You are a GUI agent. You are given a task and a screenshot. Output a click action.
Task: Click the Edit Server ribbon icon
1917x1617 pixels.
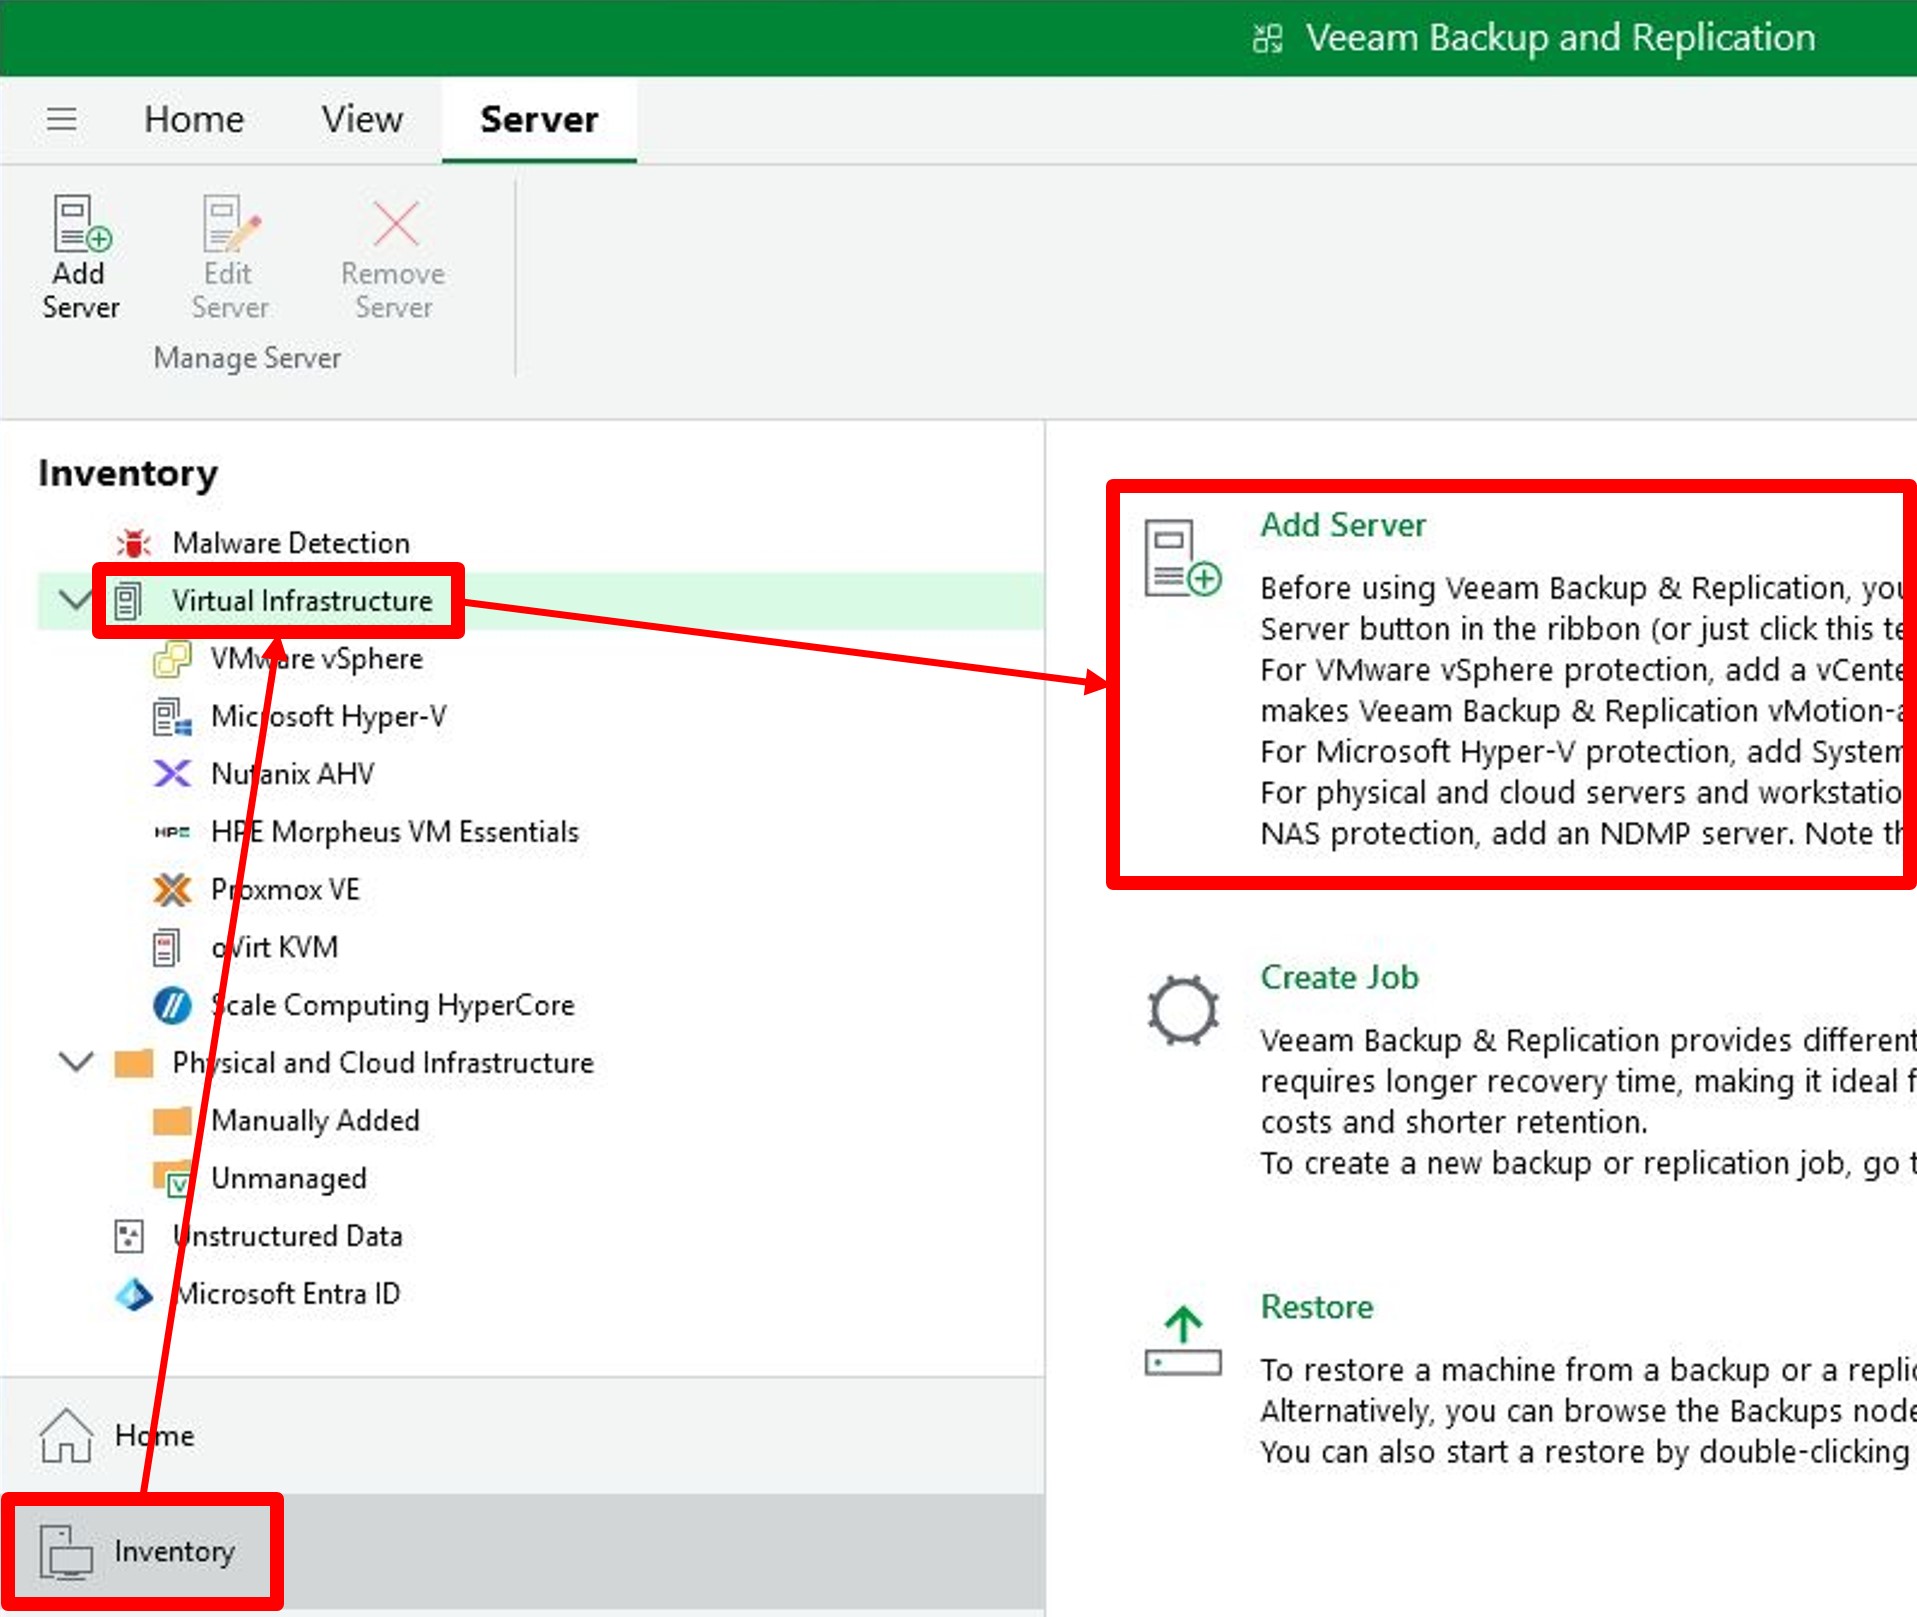click(231, 222)
